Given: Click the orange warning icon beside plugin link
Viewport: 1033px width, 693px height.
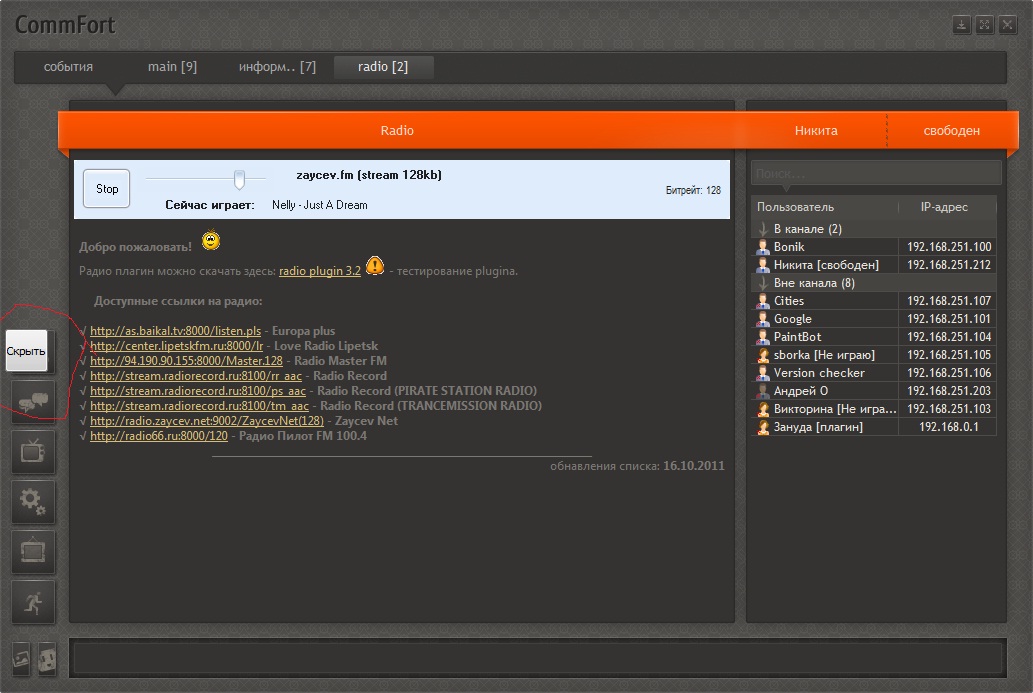Looking at the screenshot, I should tap(374, 266).
